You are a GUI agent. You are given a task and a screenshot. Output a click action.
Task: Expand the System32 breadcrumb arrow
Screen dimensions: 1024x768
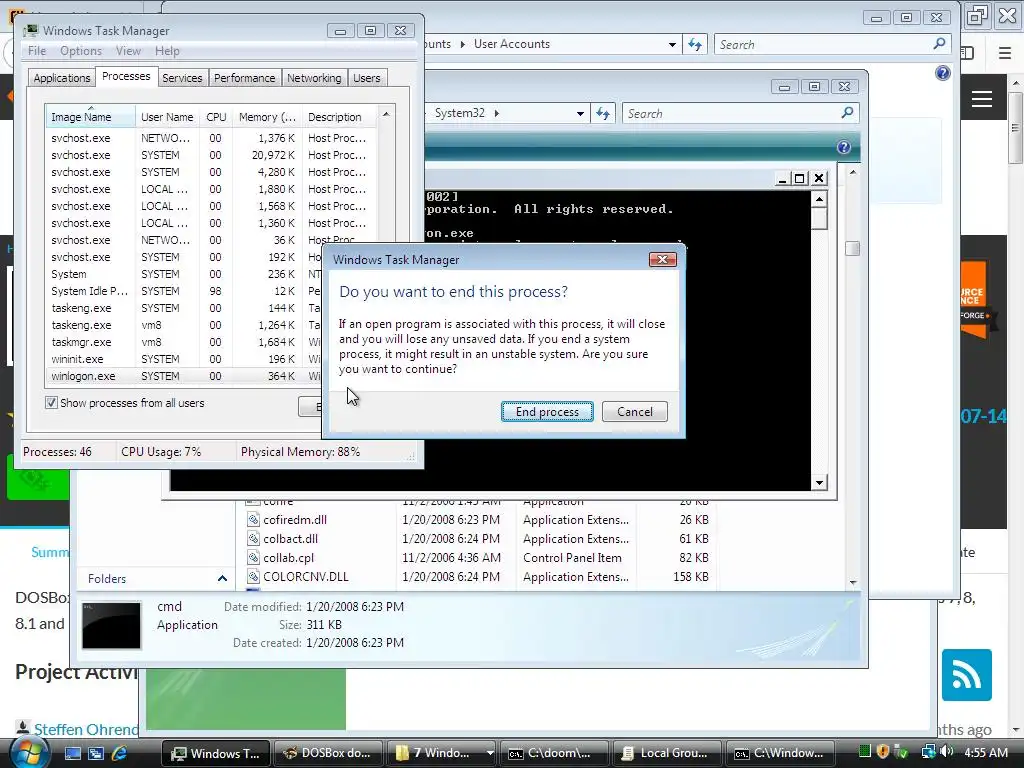(x=497, y=114)
